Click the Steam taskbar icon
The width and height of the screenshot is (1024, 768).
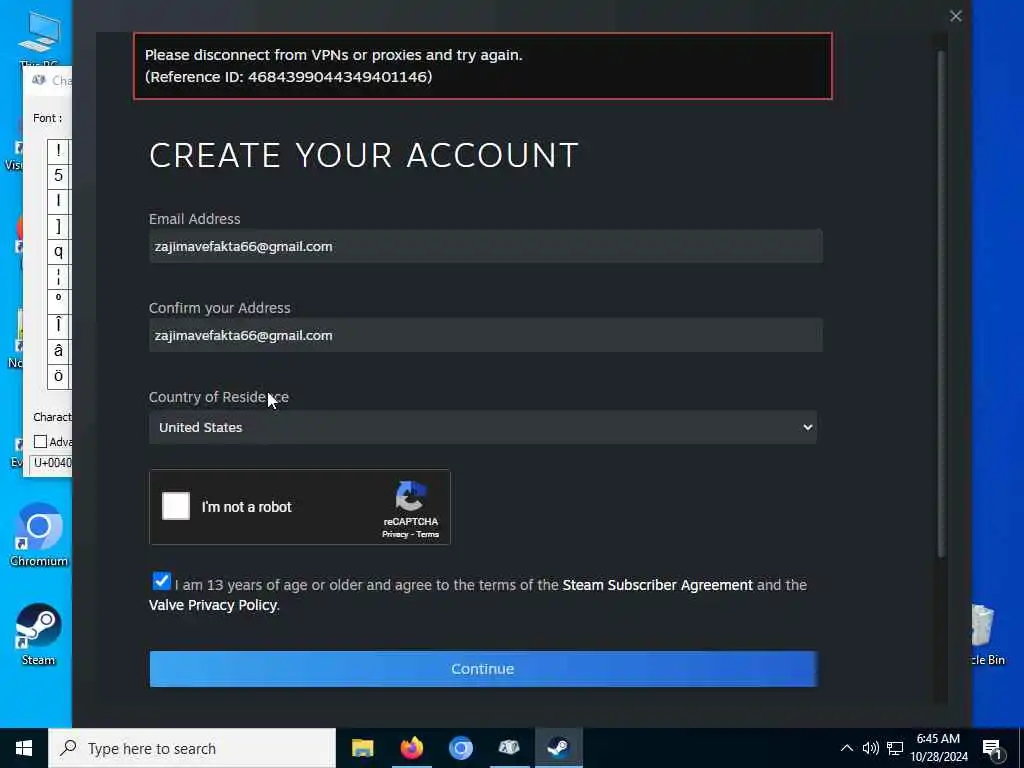coord(558,748)
